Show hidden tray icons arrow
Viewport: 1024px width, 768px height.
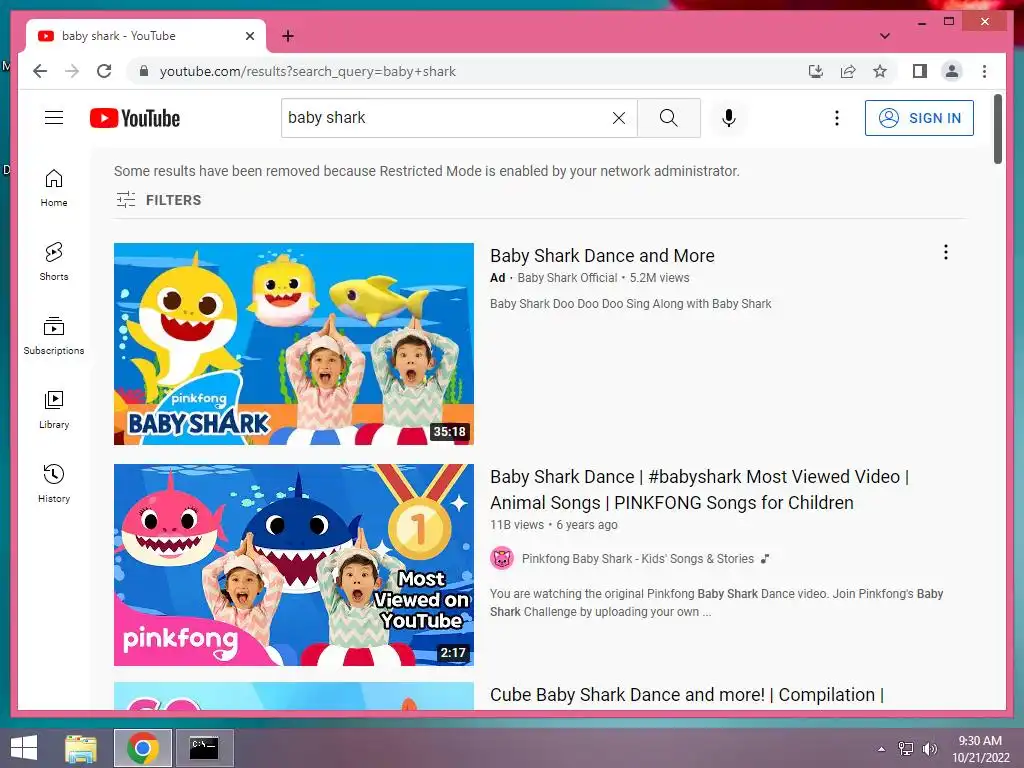(x=881, y=749)
